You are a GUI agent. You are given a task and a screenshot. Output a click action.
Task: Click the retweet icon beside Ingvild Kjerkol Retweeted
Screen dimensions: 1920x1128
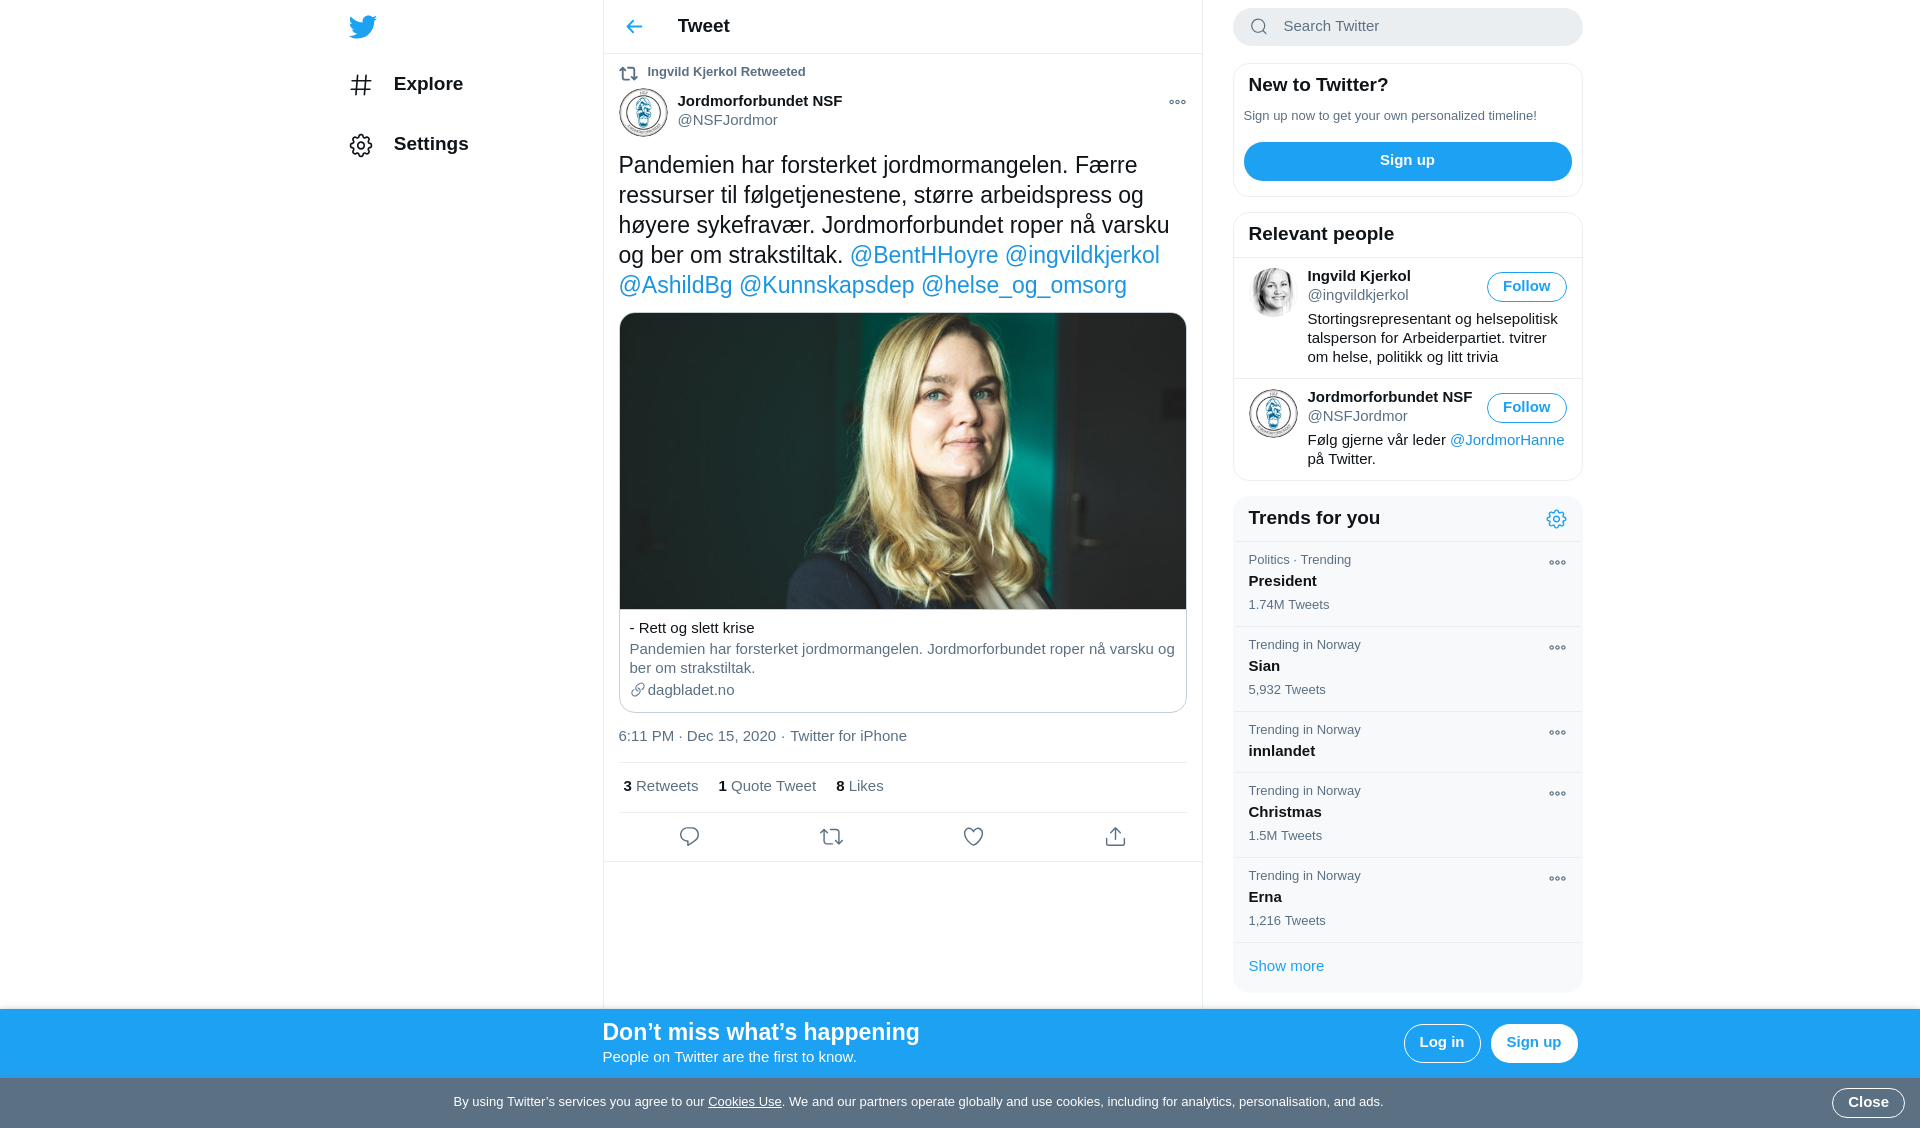click(x=628, y=73)
